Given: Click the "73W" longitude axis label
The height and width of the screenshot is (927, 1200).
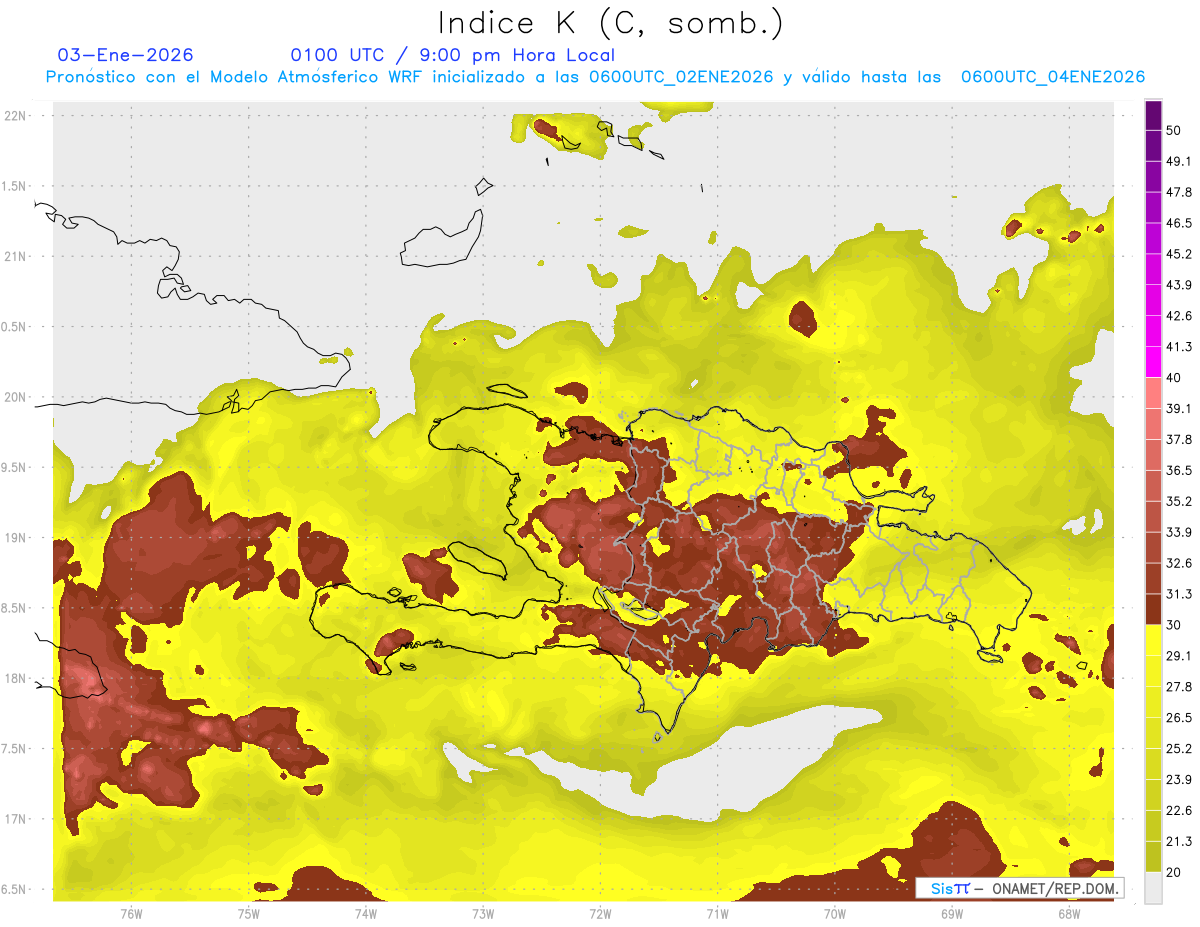Looking at the screenshot, I should pyautogui.click(x=483, y=913).
